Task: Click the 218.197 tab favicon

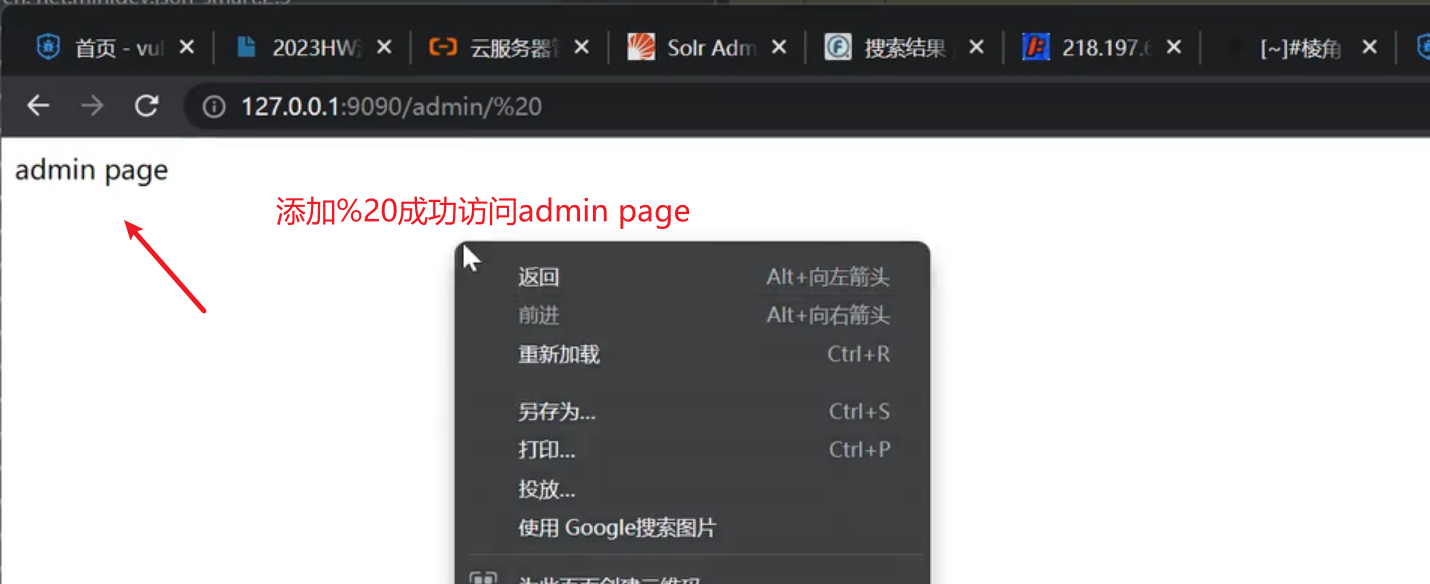Action: 1035,48
